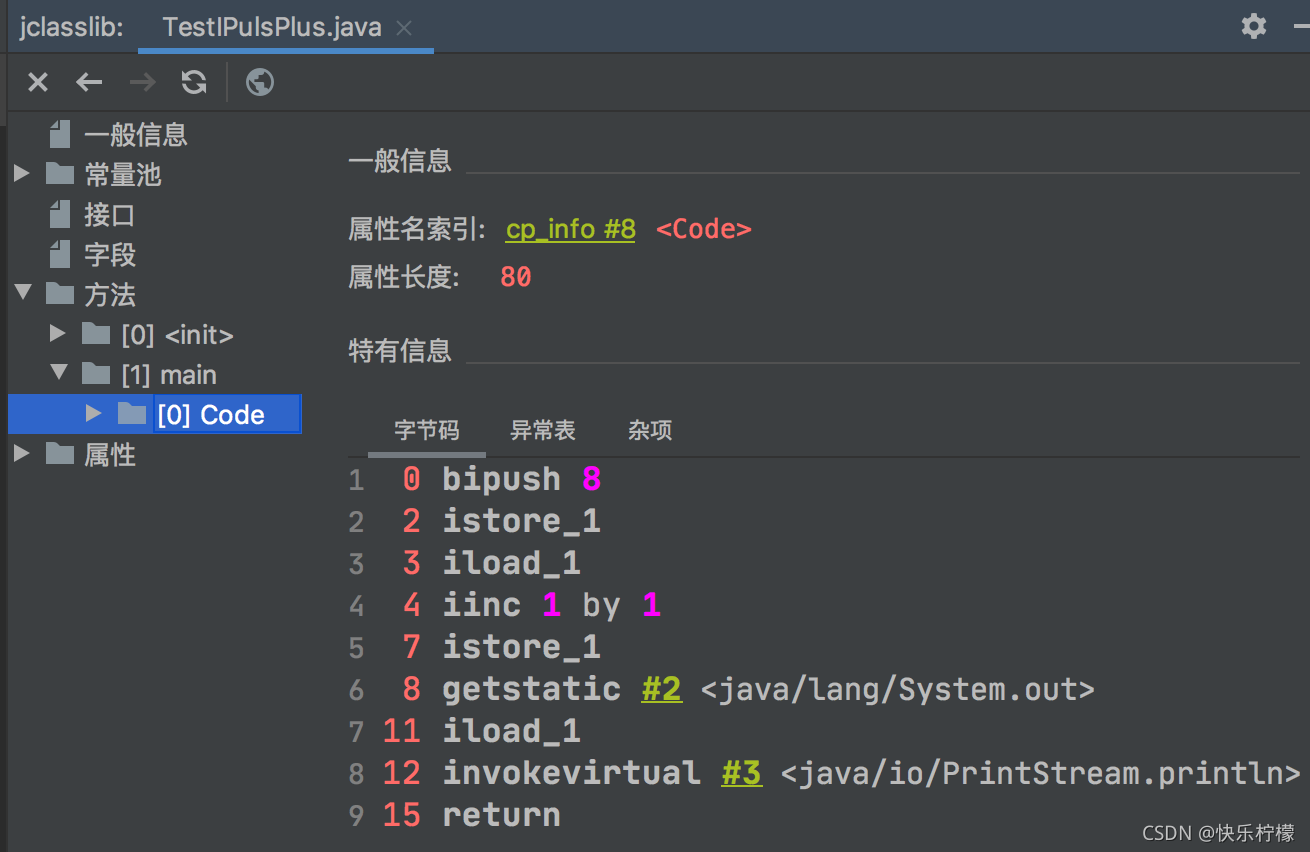Switch to the 杂项 tab
This screenshot has width=1310, height=852.
click(x=650, y=431)
